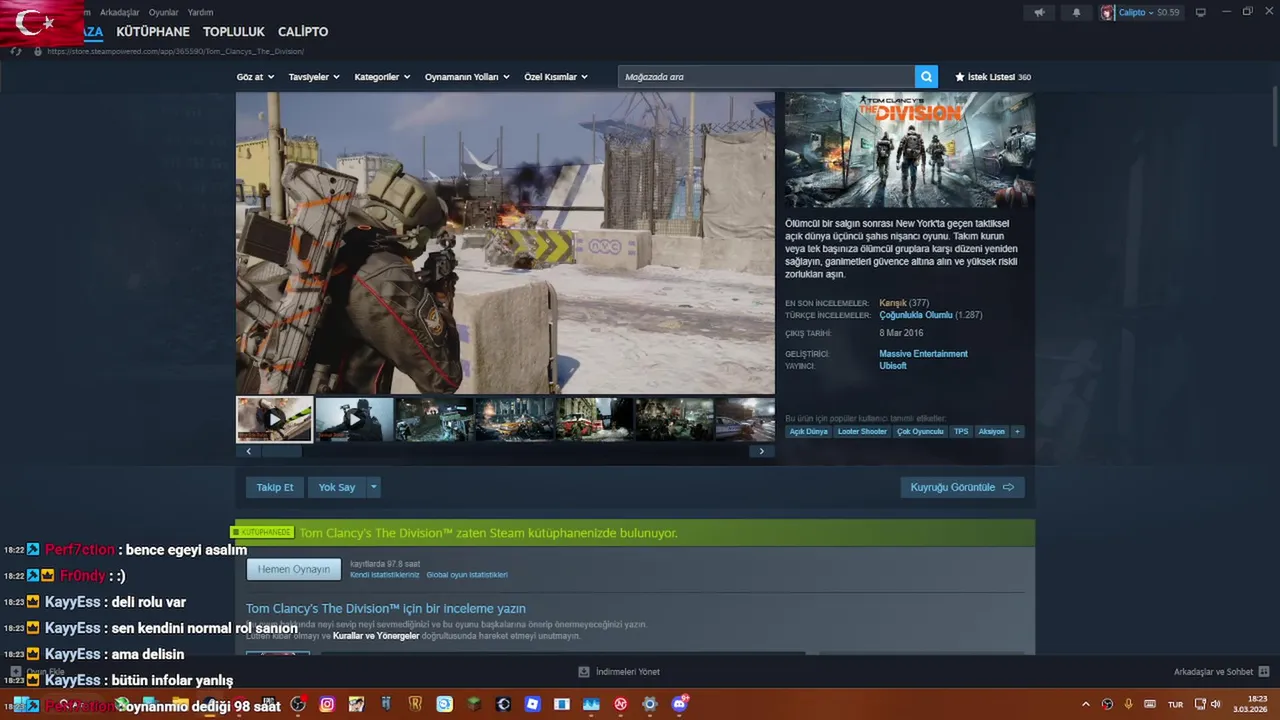Expand the Kategoriler dropdown
The image size is (1280, 720).
tap(382, 77)
